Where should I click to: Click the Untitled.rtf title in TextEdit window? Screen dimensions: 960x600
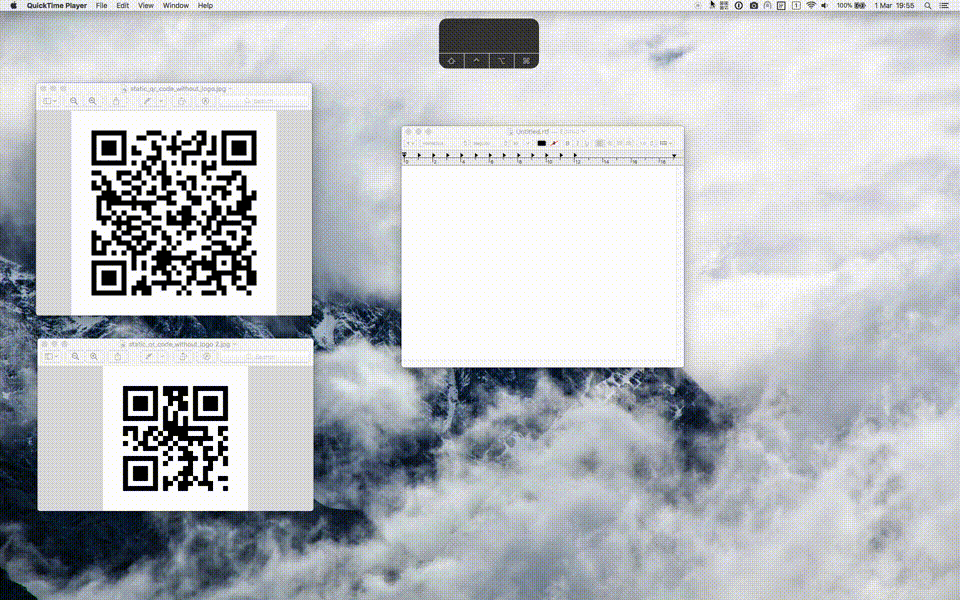[x=532, y=132]
